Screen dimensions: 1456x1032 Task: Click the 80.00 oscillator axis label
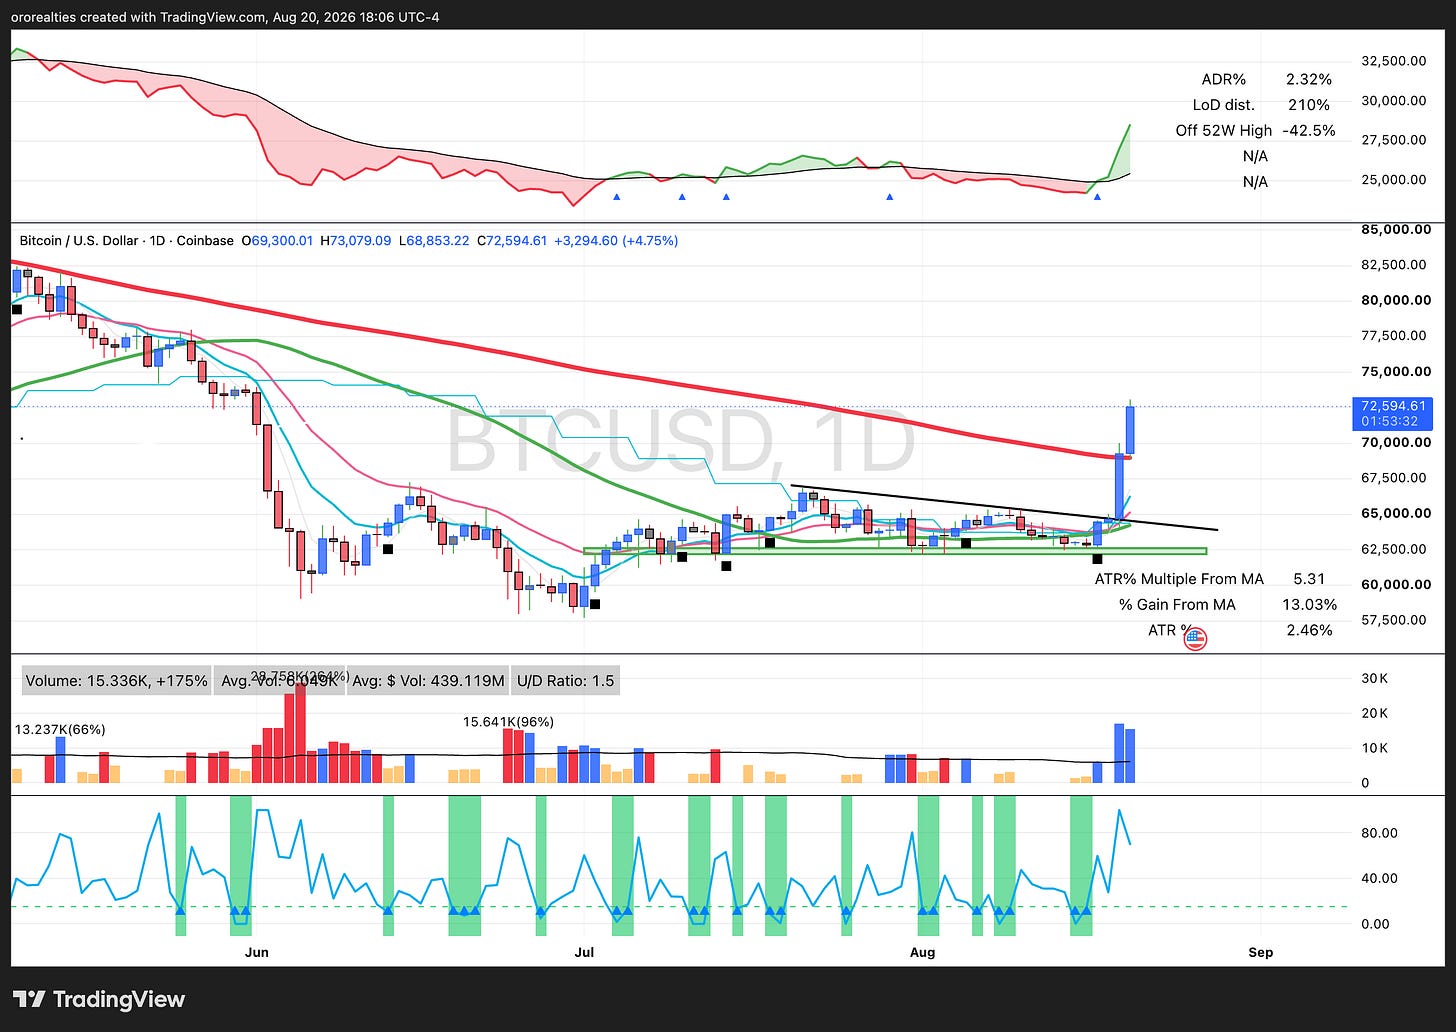tap(1378, 833)
